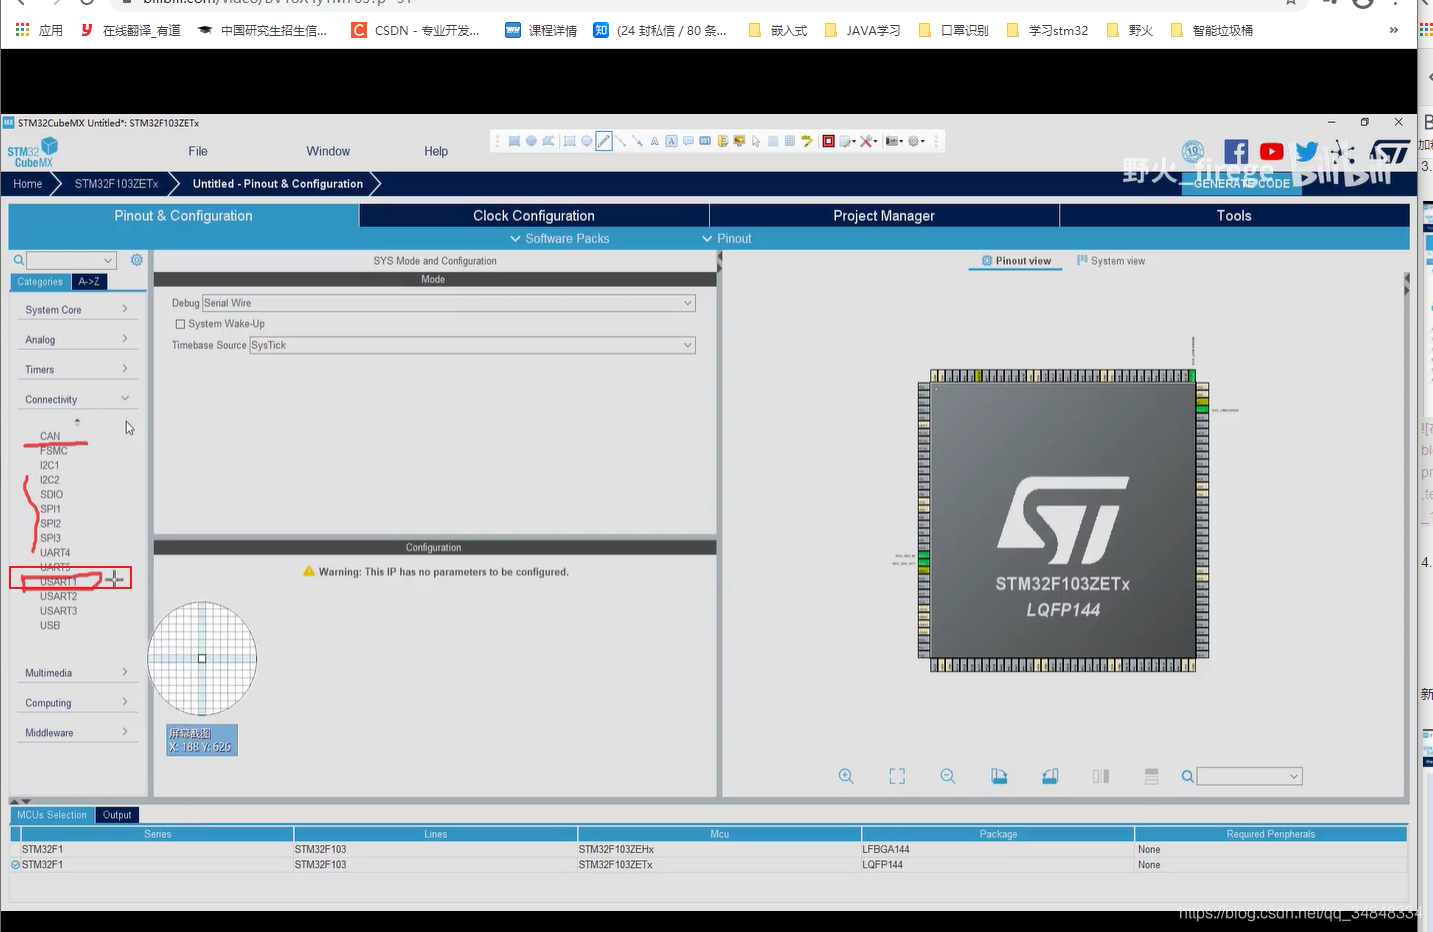The image size is (1433, 932).
Task: Open ST Facebook page icon
Action: point(1236,152)
